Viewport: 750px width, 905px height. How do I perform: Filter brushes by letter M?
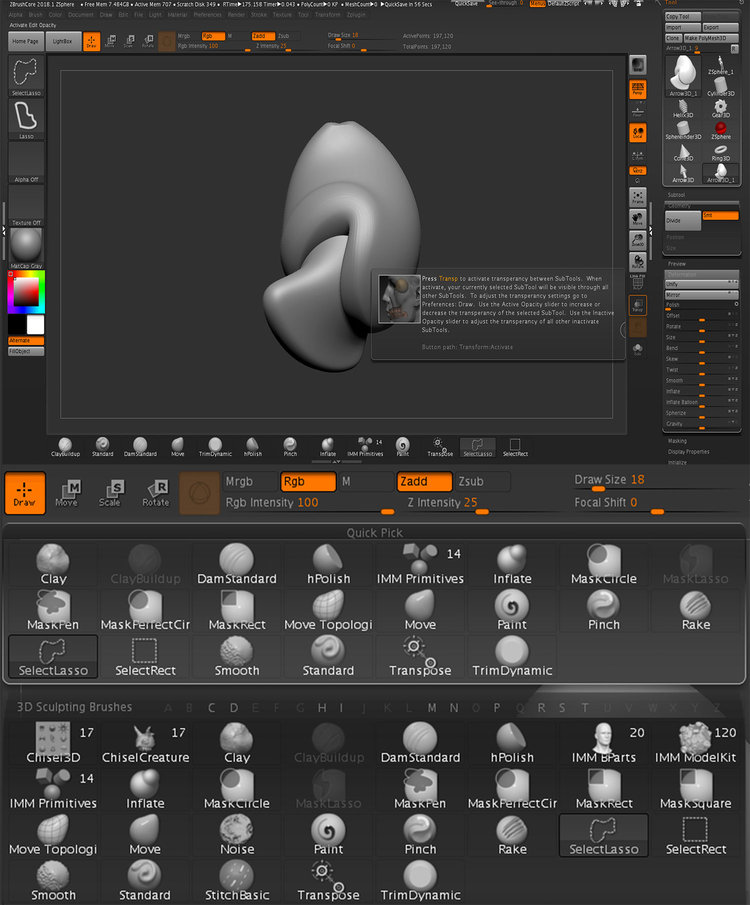pyautogui.click(x=432, y=708)
